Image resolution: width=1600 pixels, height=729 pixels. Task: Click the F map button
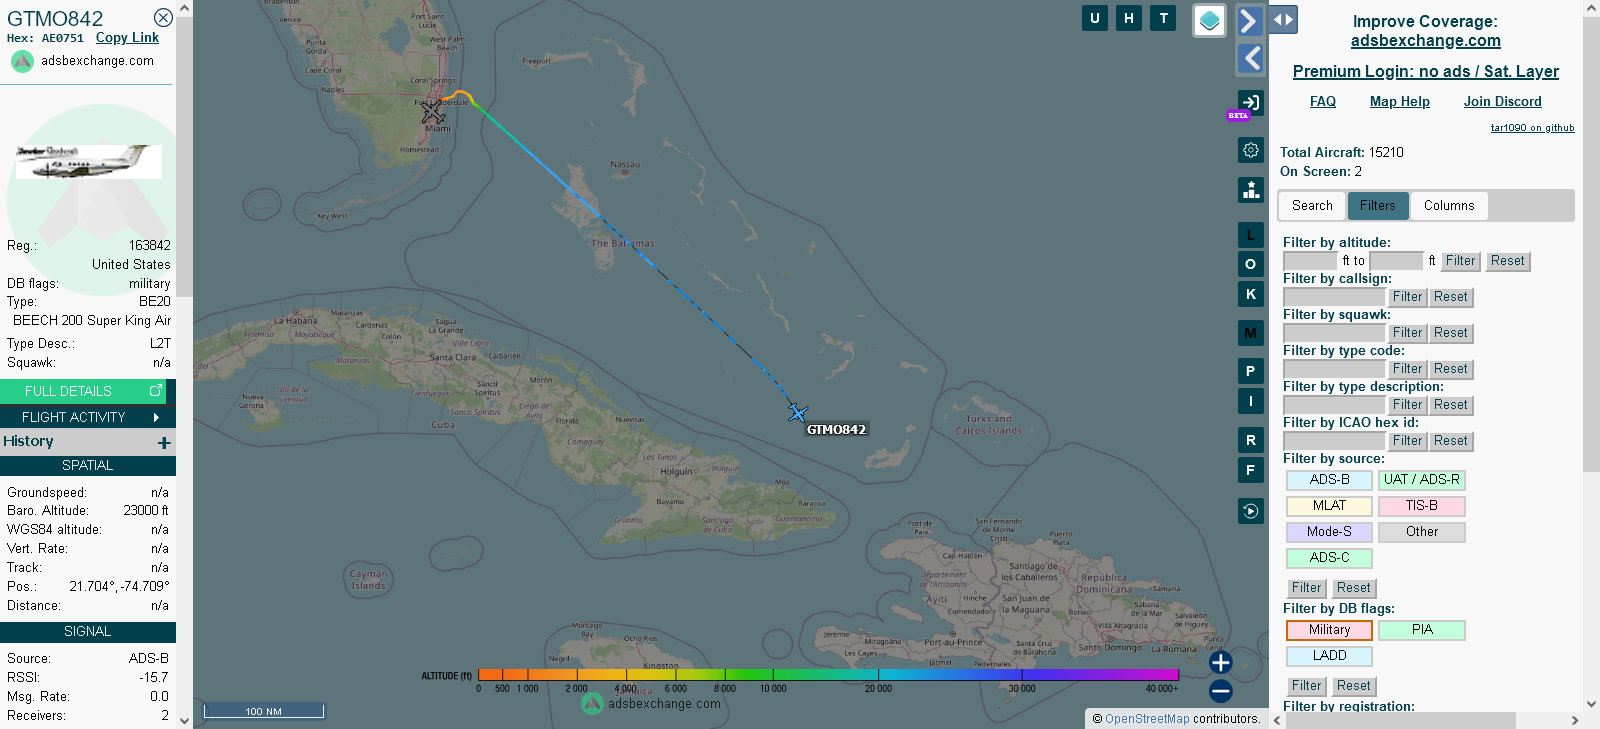(x=1250, y=470)
